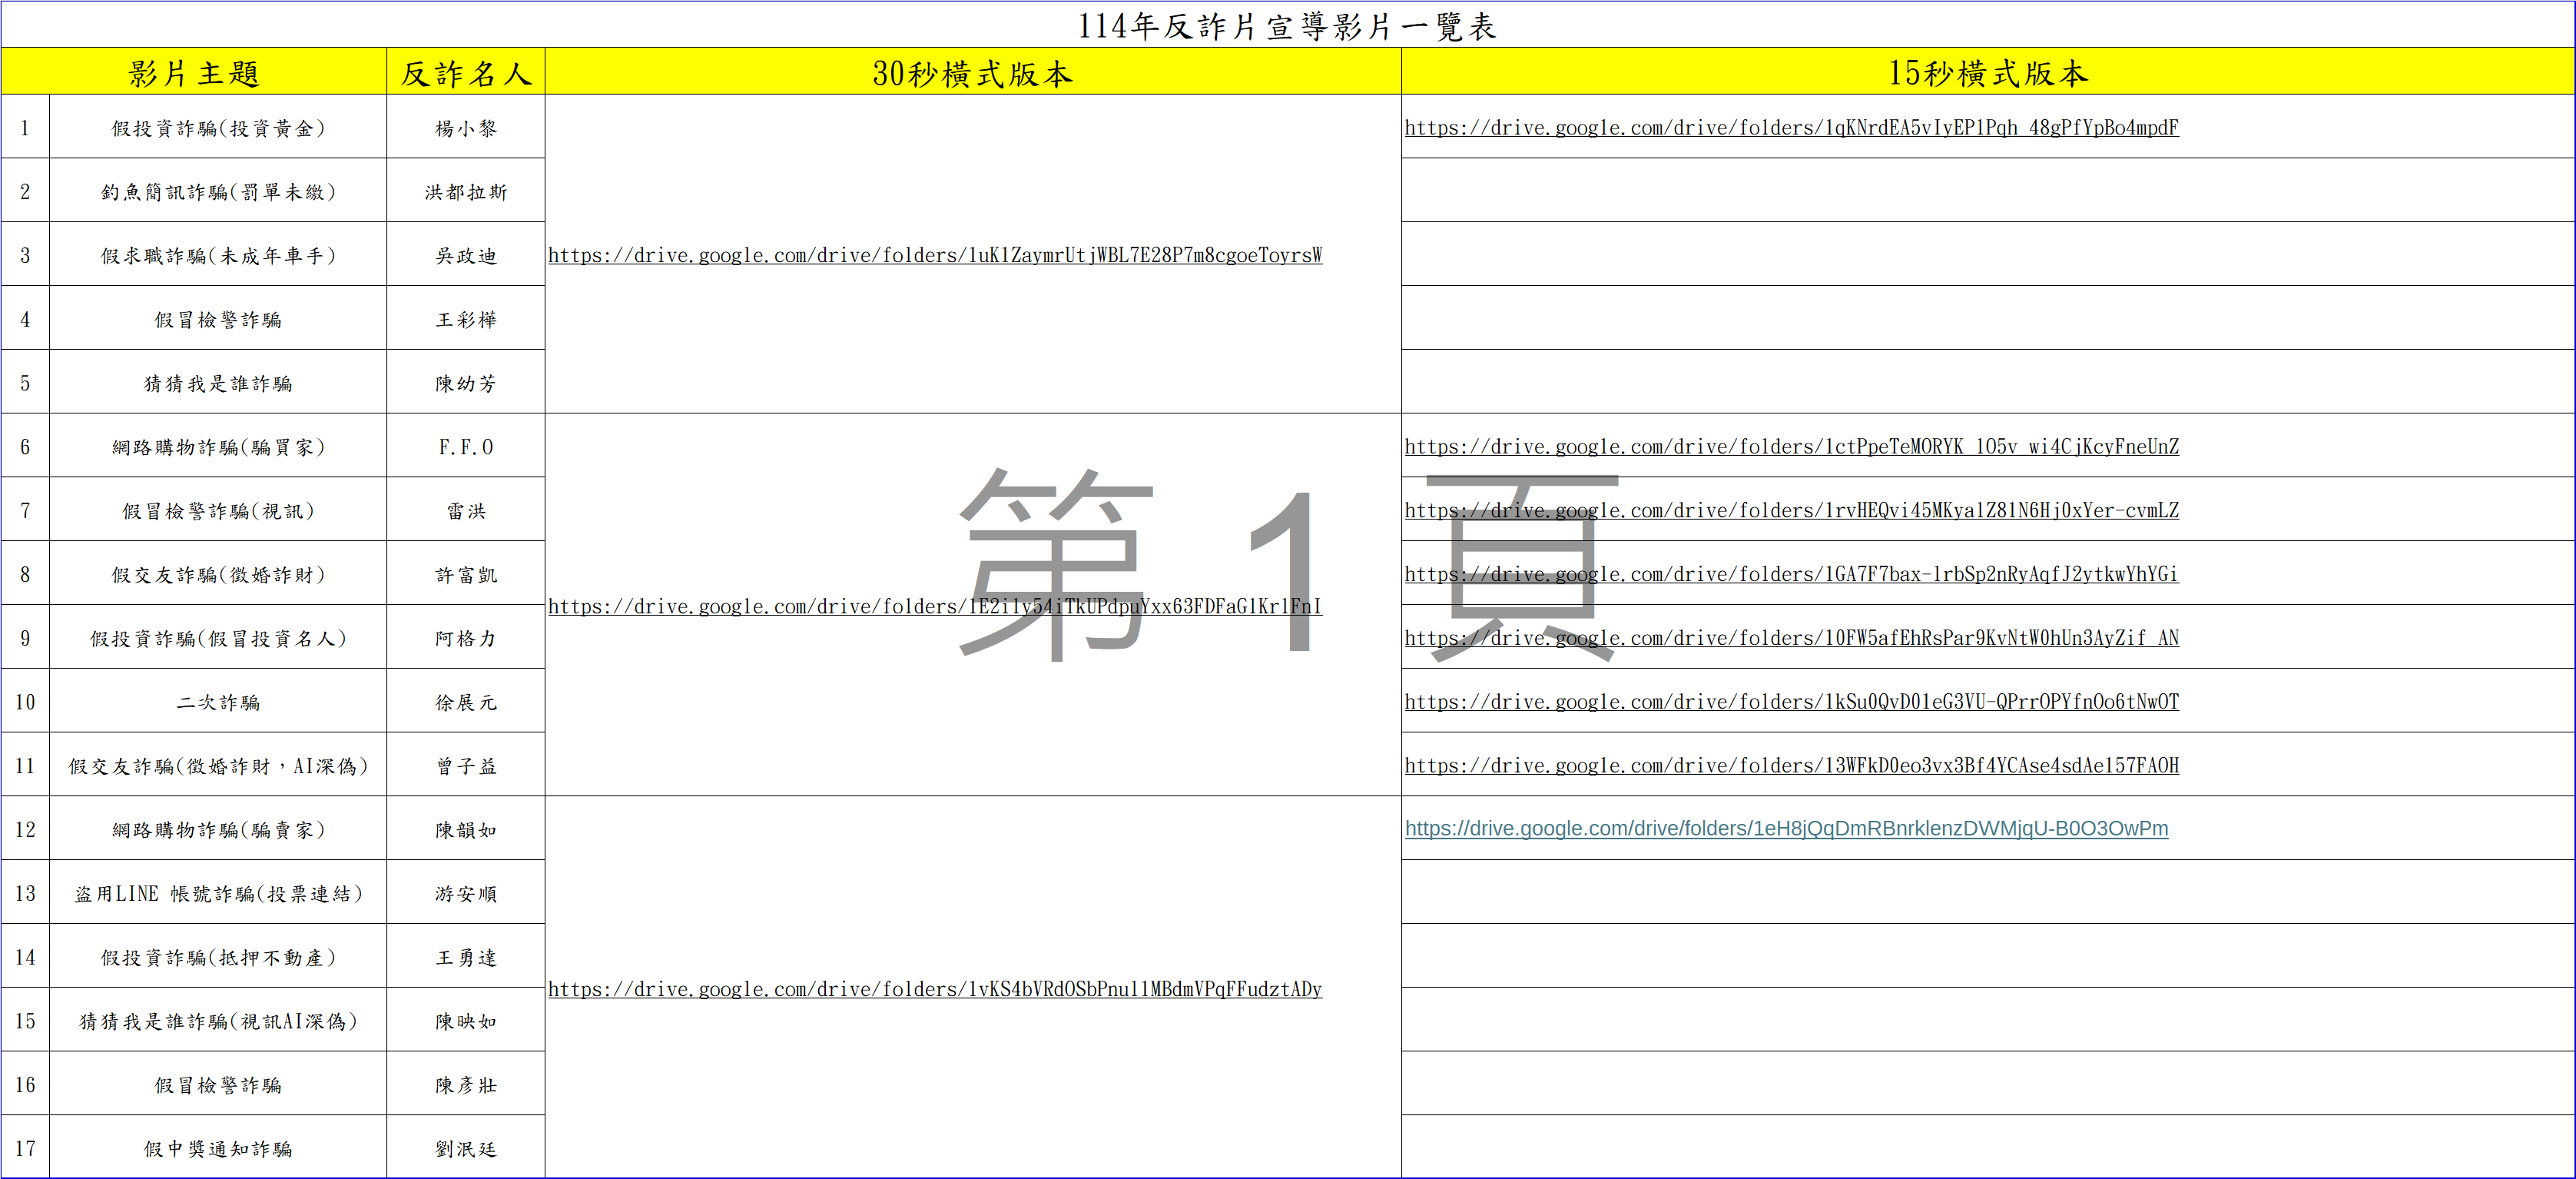The height and width of the screenshot is (1179, 2576).
Task: Open the blue 15秒 link for row 12 陳韻如
Action: coord(1786,829)
